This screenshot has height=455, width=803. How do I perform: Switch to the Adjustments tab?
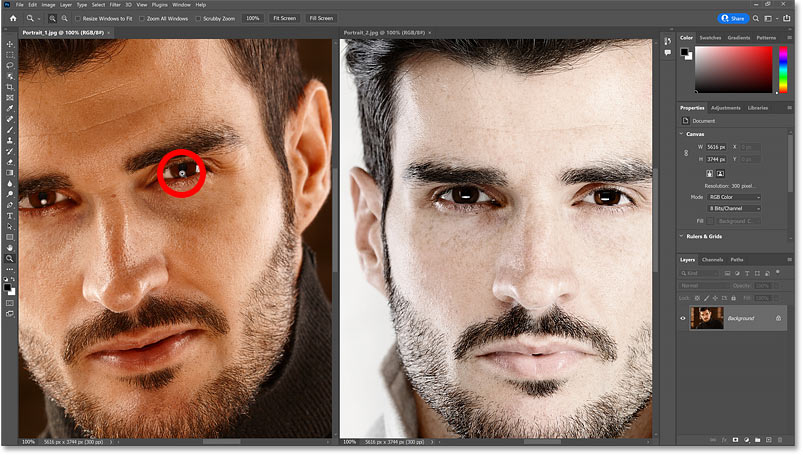(x=726, y=108)
